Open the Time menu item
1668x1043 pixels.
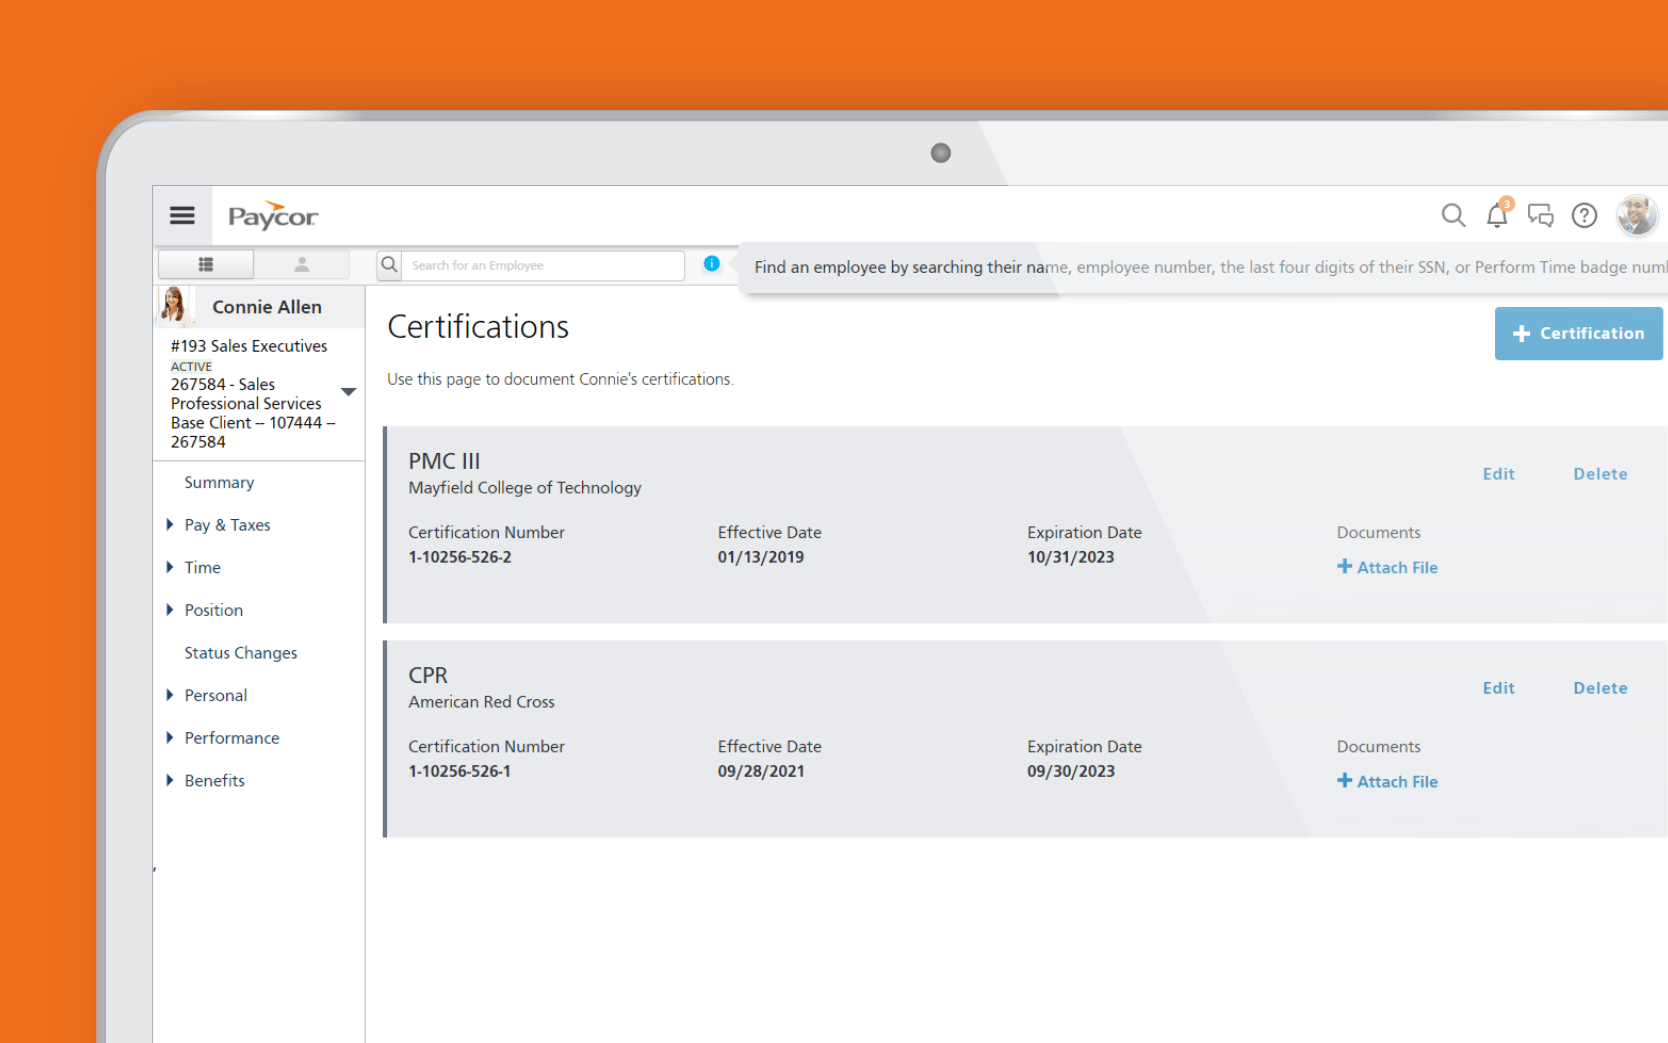click(202, 567)
